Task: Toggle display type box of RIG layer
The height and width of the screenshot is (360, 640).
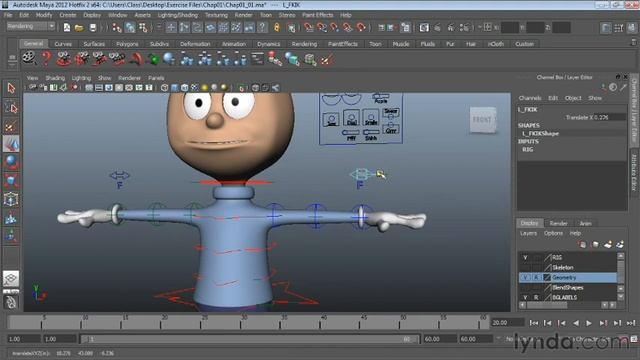Action: point(536,258)
